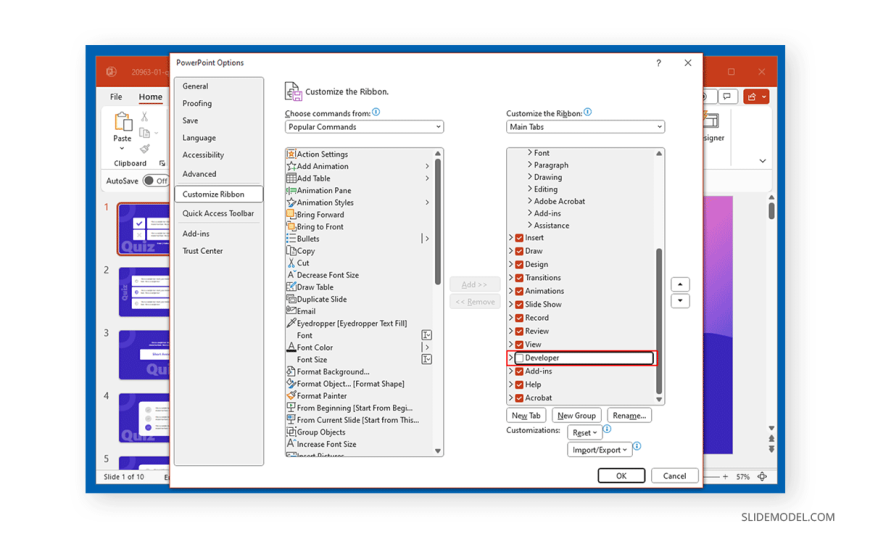
Task: Click the New Group button
Action: click(576, 415)
